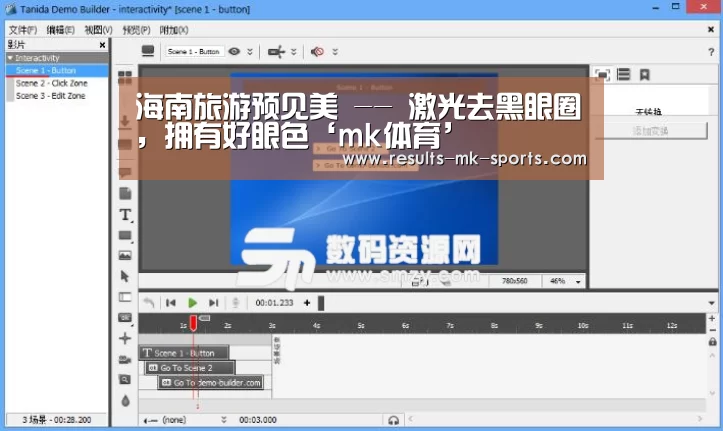Toggle scene visibility eye icon
The width and height of the screenshot is (723, 431).
pyautogui.click(x=234, y=51)
